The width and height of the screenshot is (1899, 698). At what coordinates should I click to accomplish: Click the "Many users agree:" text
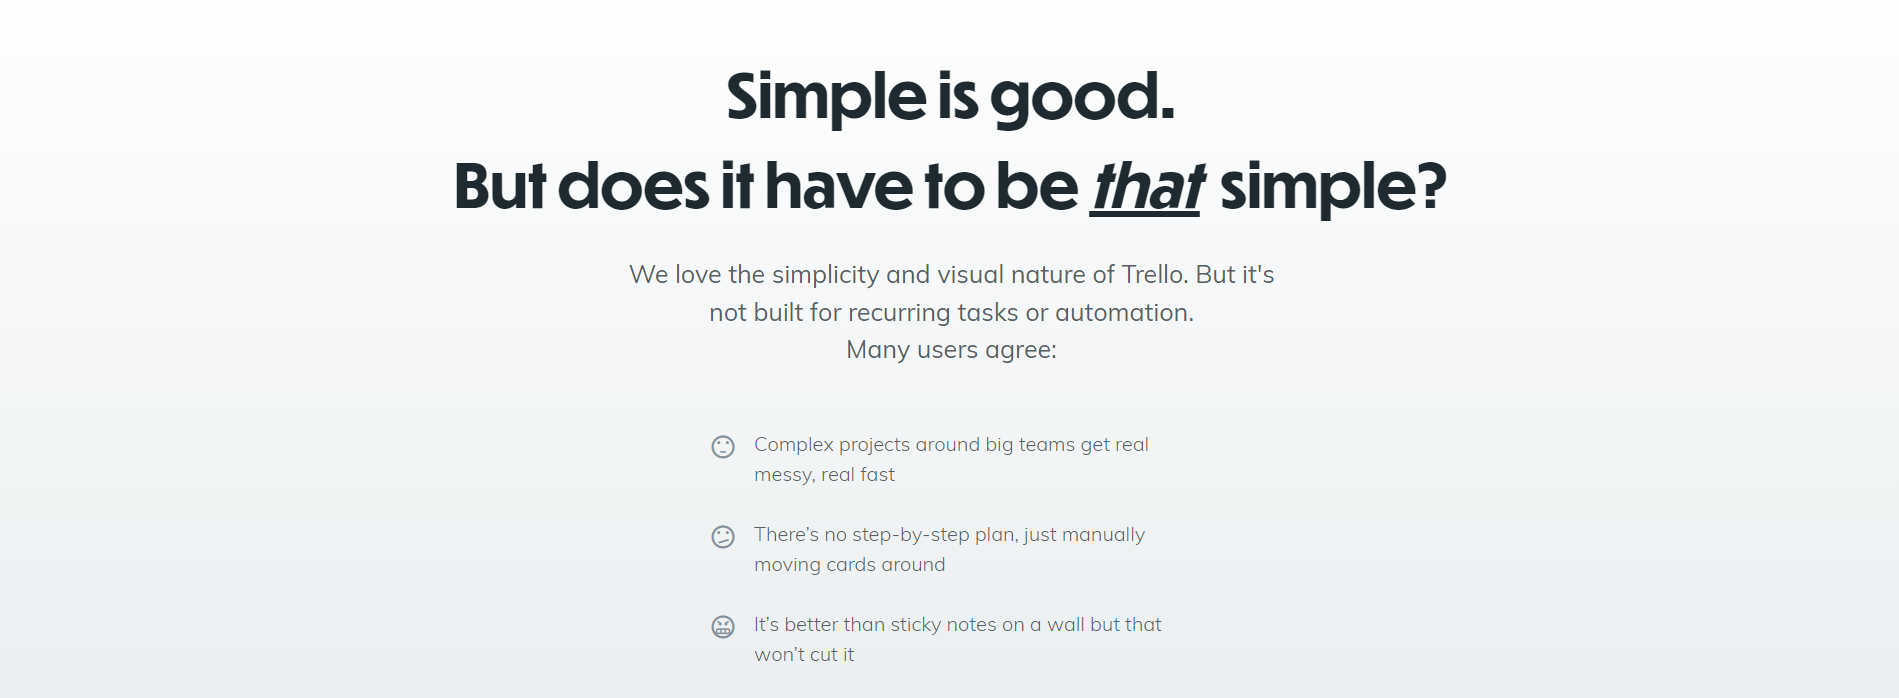tap(951, 350)
